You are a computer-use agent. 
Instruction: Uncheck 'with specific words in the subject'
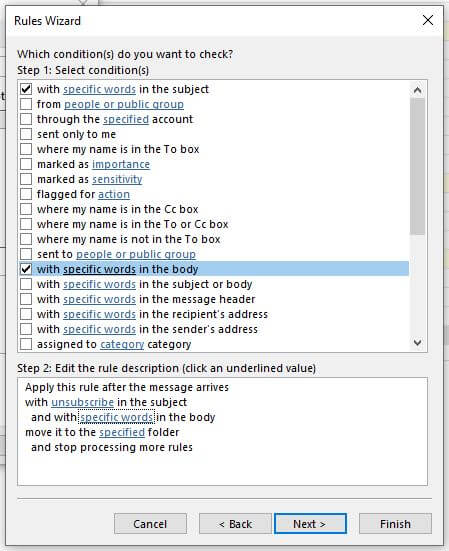coord(26,89)
